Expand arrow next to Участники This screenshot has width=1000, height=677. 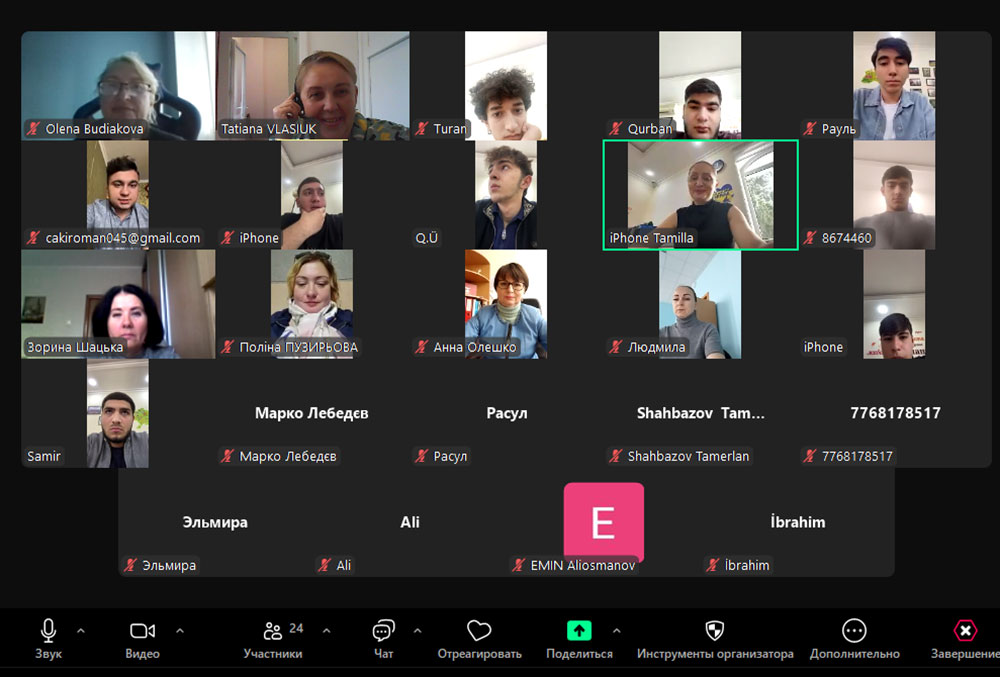click(x=327, y=631)
